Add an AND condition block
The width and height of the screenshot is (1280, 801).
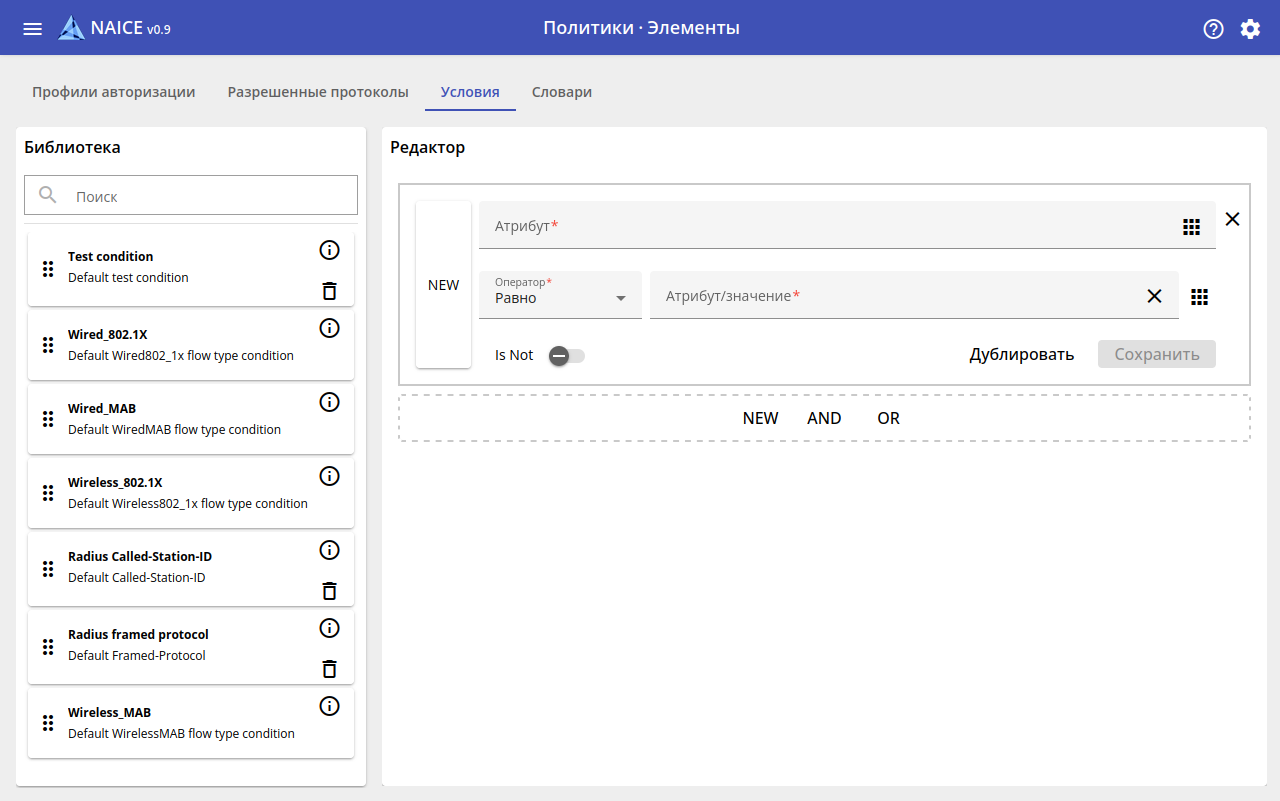pyautogui.click(x=824, y=418)
